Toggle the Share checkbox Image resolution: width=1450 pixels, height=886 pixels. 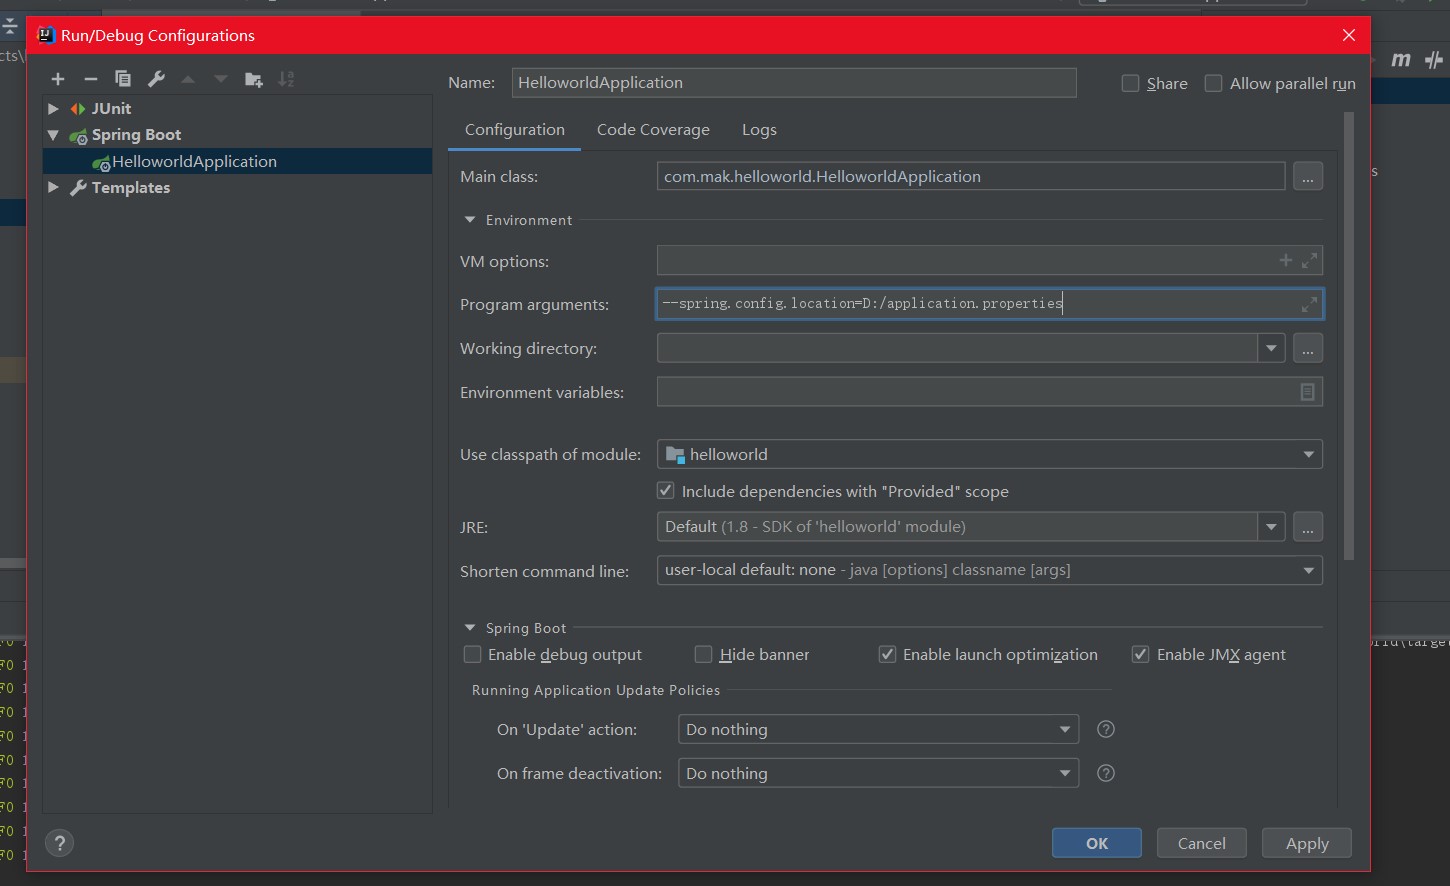(x=1130, y=83)
